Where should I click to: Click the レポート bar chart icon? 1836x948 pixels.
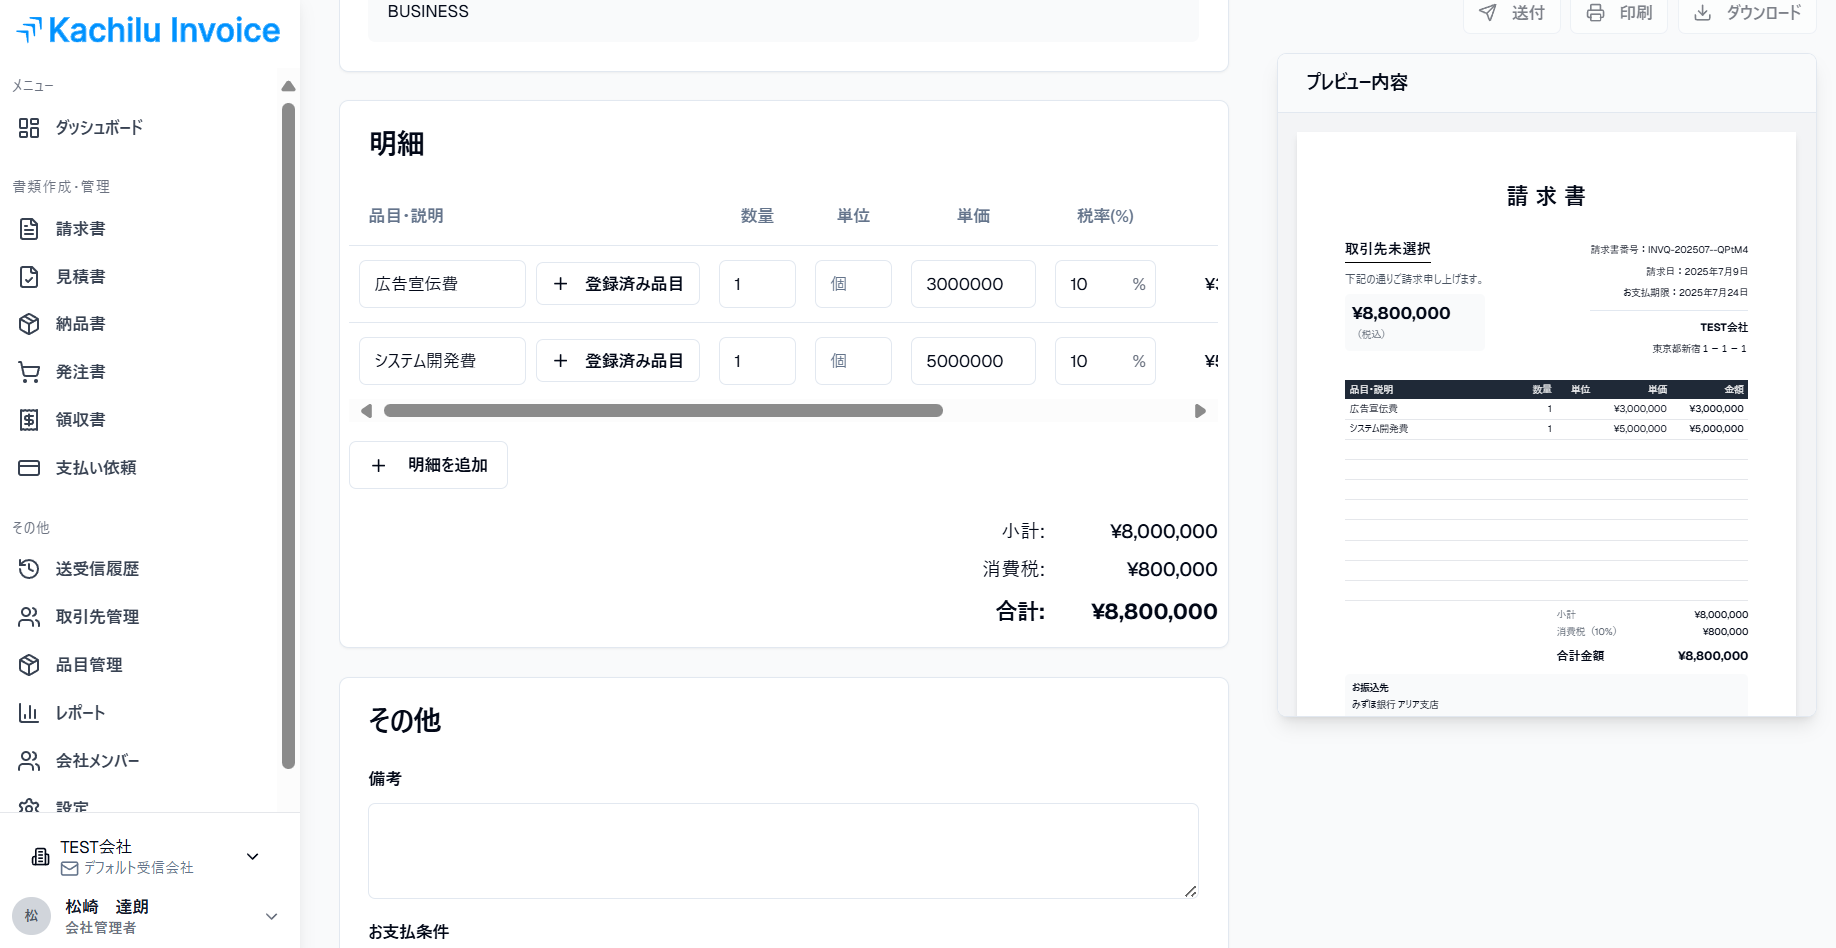[x=29, y=713]
